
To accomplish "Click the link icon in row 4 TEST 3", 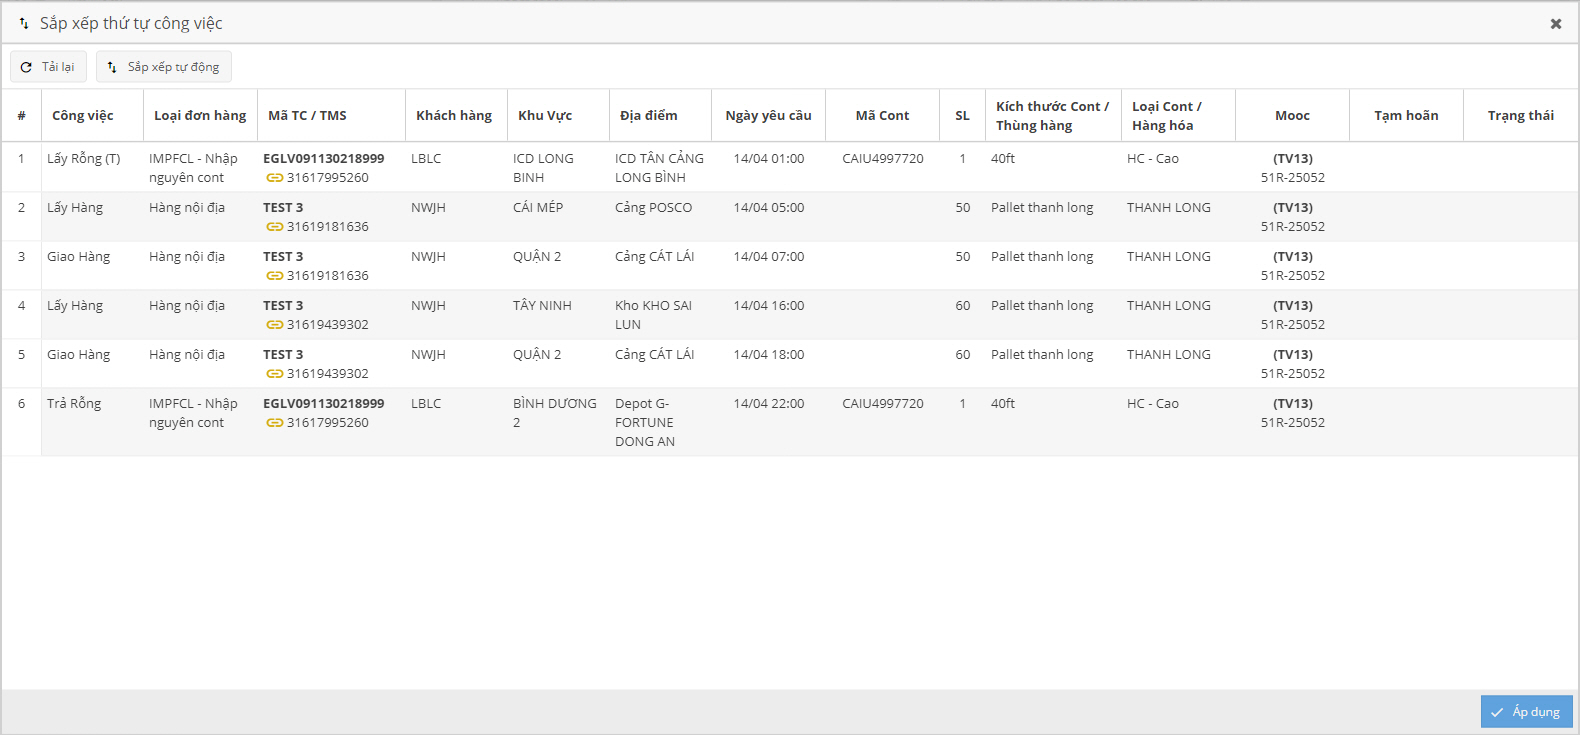I will pos(274,325).
